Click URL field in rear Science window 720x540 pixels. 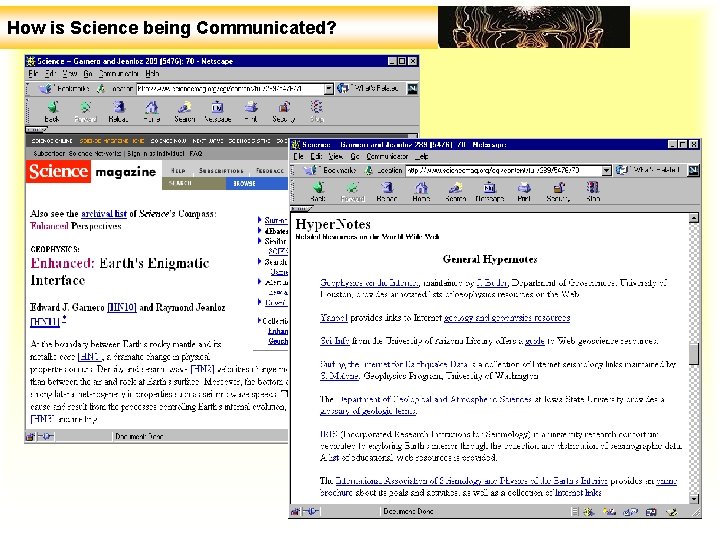[230, 89]
